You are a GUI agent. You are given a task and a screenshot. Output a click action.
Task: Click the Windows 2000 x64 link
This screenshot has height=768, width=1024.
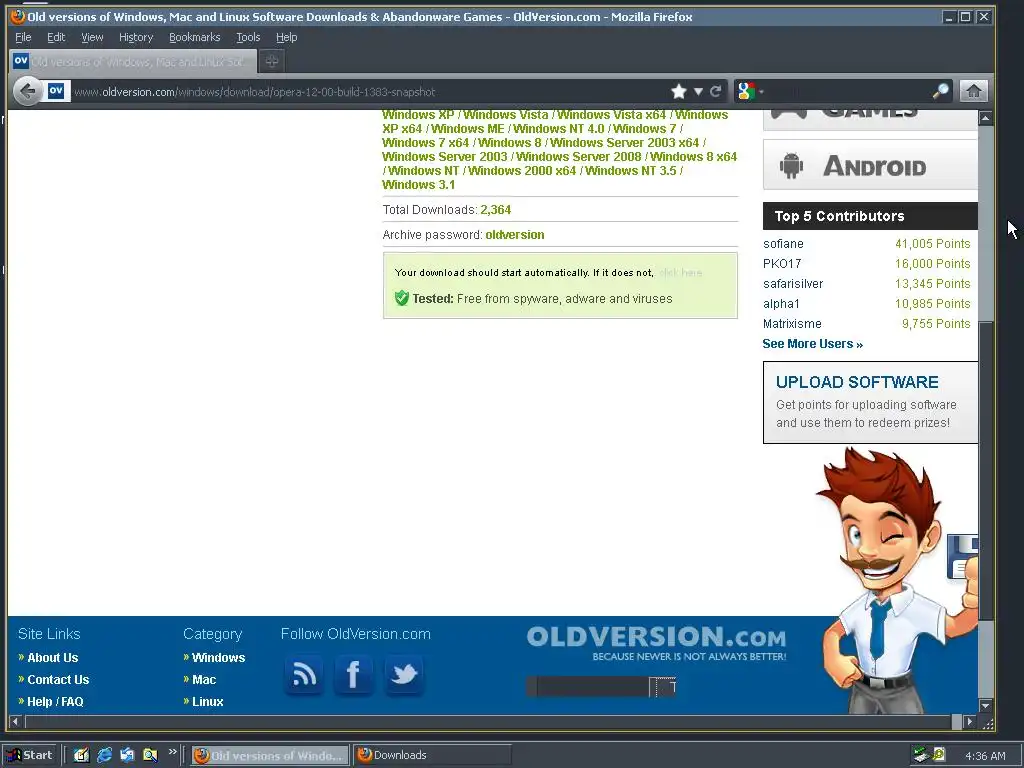point(522,170)
